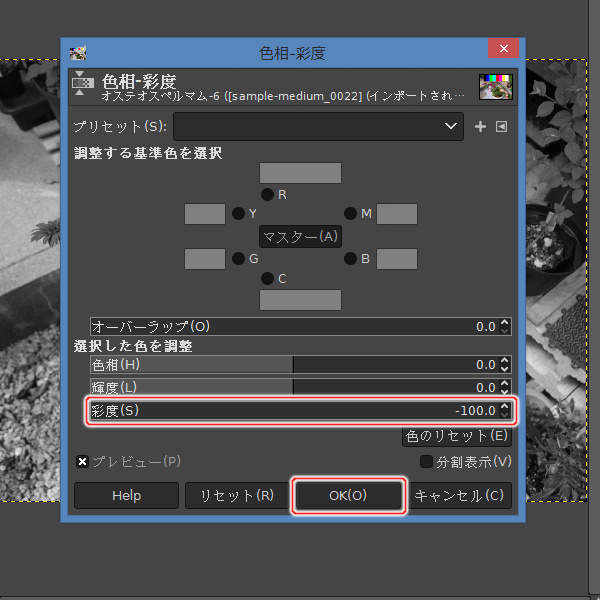Viewport: 600px width, 600px height.
Task: Click the plus icon to save preset
Action: click(x=480, y=126)
